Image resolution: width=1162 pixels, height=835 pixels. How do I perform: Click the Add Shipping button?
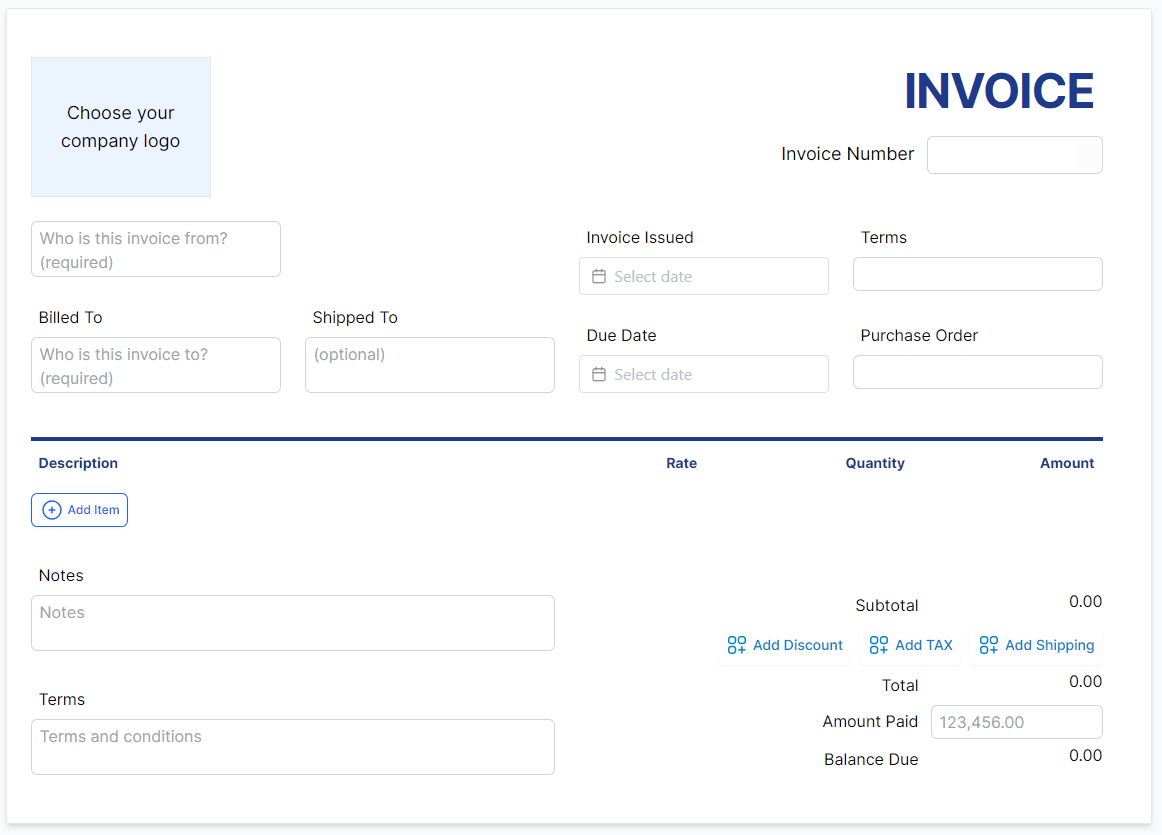[x=1036, y=645]
